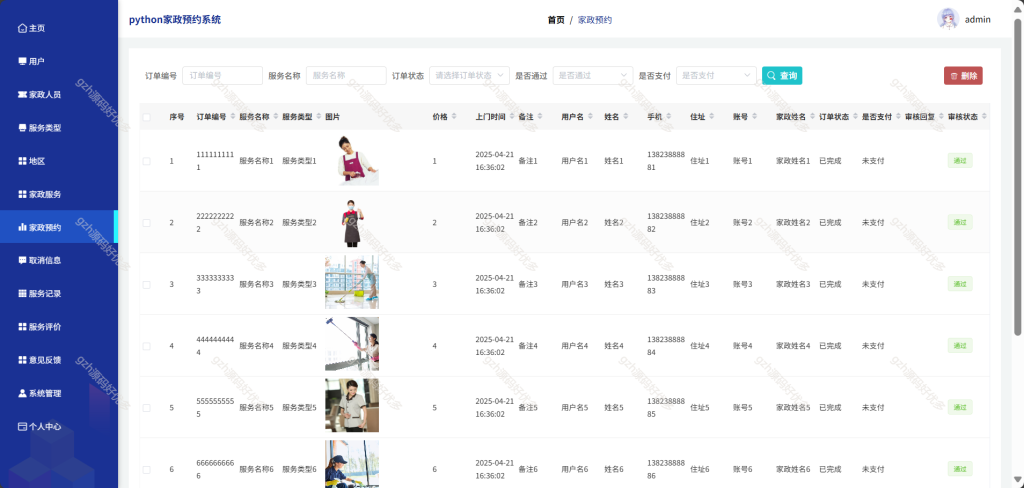The width and height of the screenshot is (1024, 488).
Task: Check the box for row 服务名称6
Action: (x=146, y=469)
